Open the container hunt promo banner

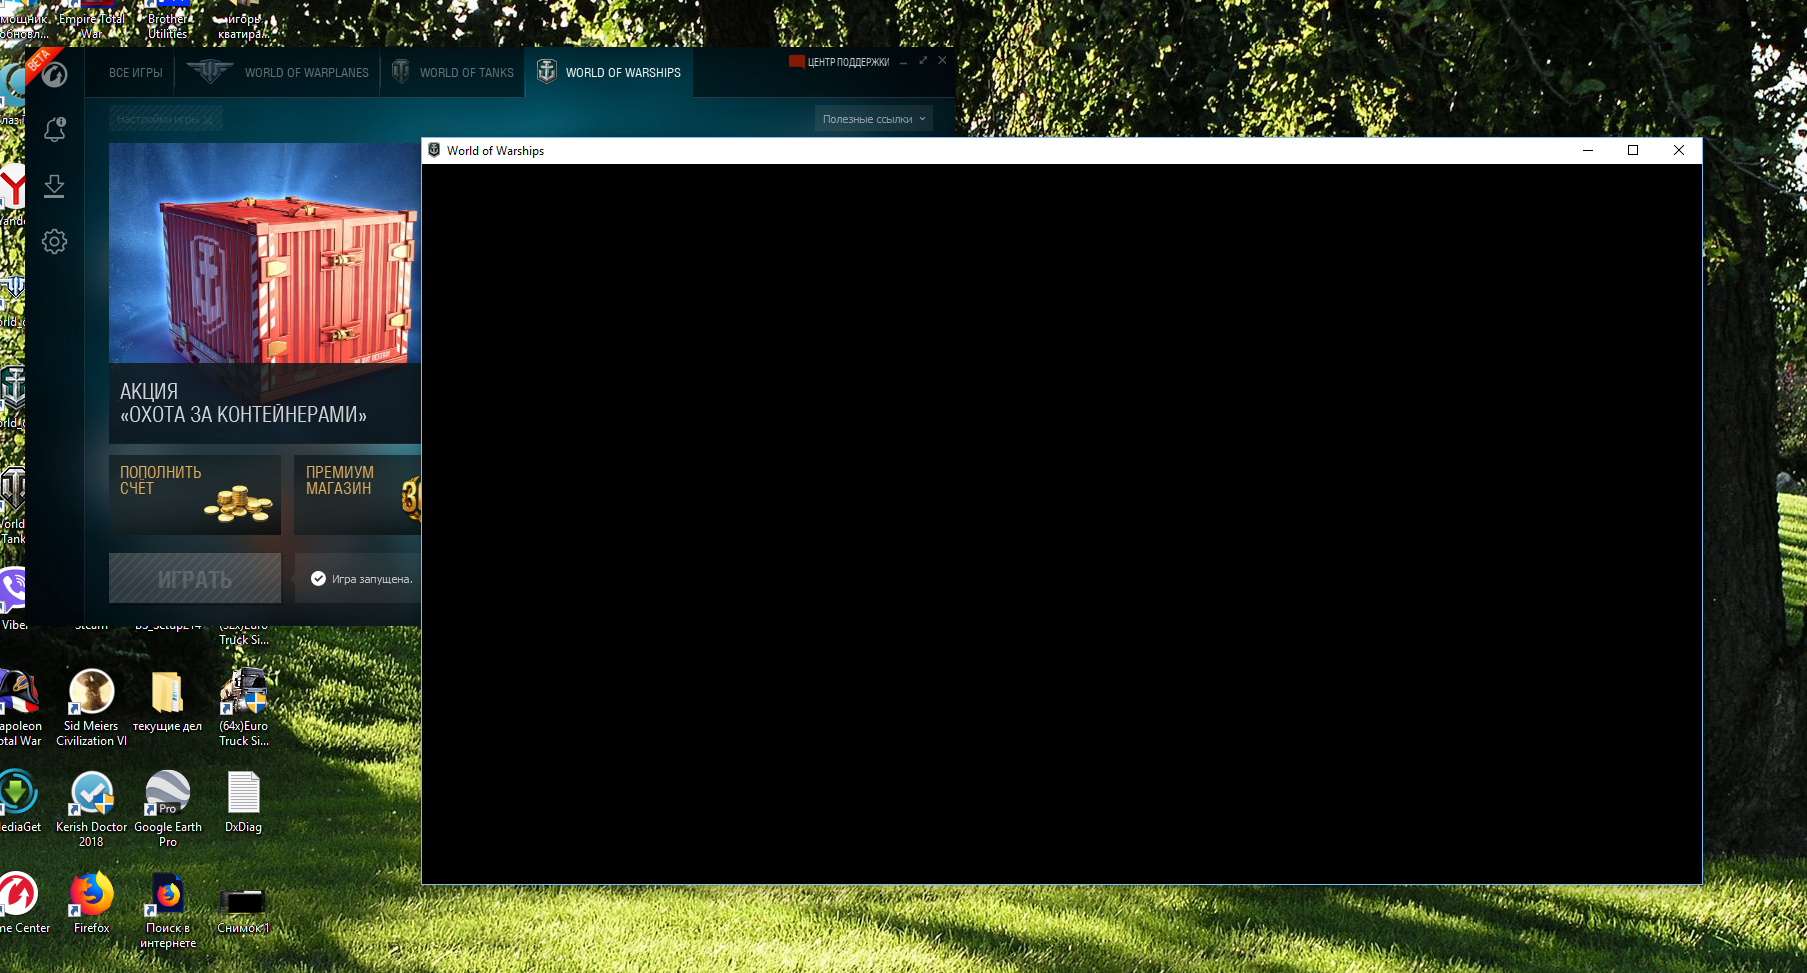[x=265, y=293]
